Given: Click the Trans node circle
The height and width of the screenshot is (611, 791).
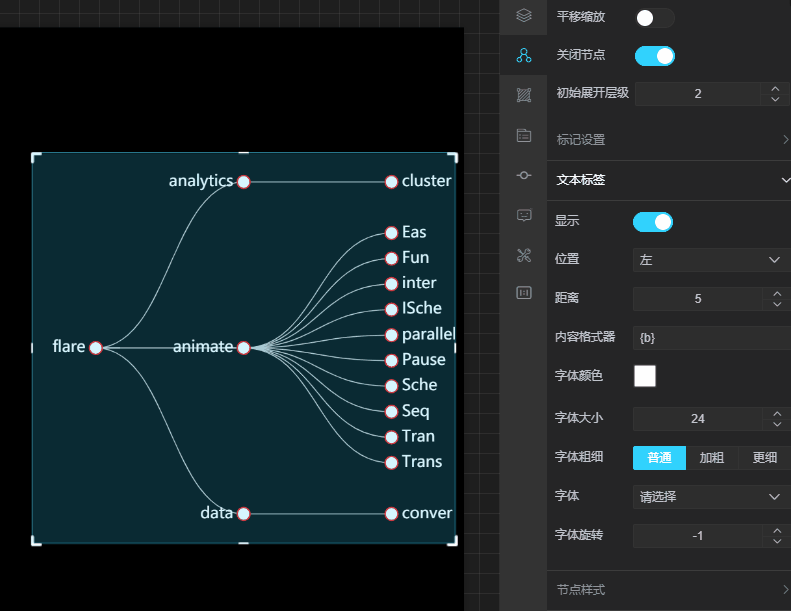Looking at the screenshot, I should pyautogui.click(x=391, y=463).
